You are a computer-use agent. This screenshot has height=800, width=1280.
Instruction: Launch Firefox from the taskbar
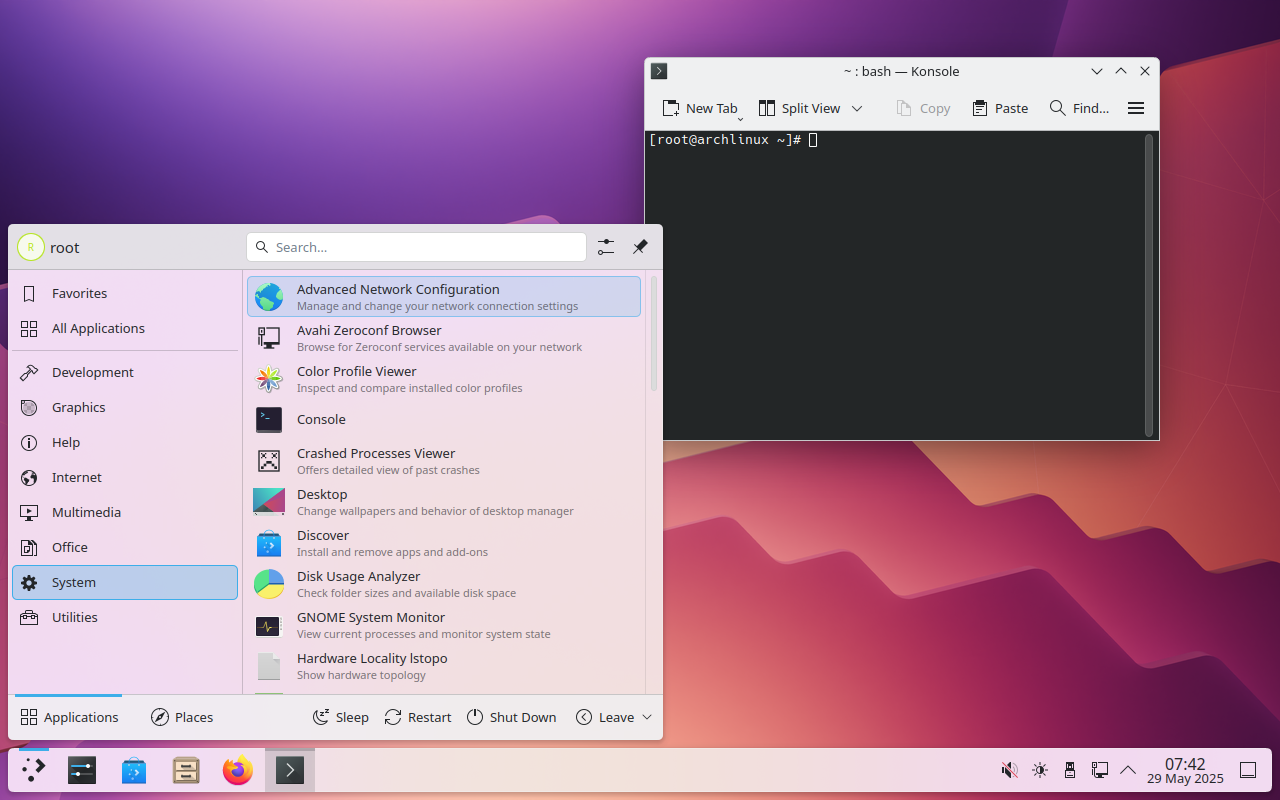tap(238, 770)
